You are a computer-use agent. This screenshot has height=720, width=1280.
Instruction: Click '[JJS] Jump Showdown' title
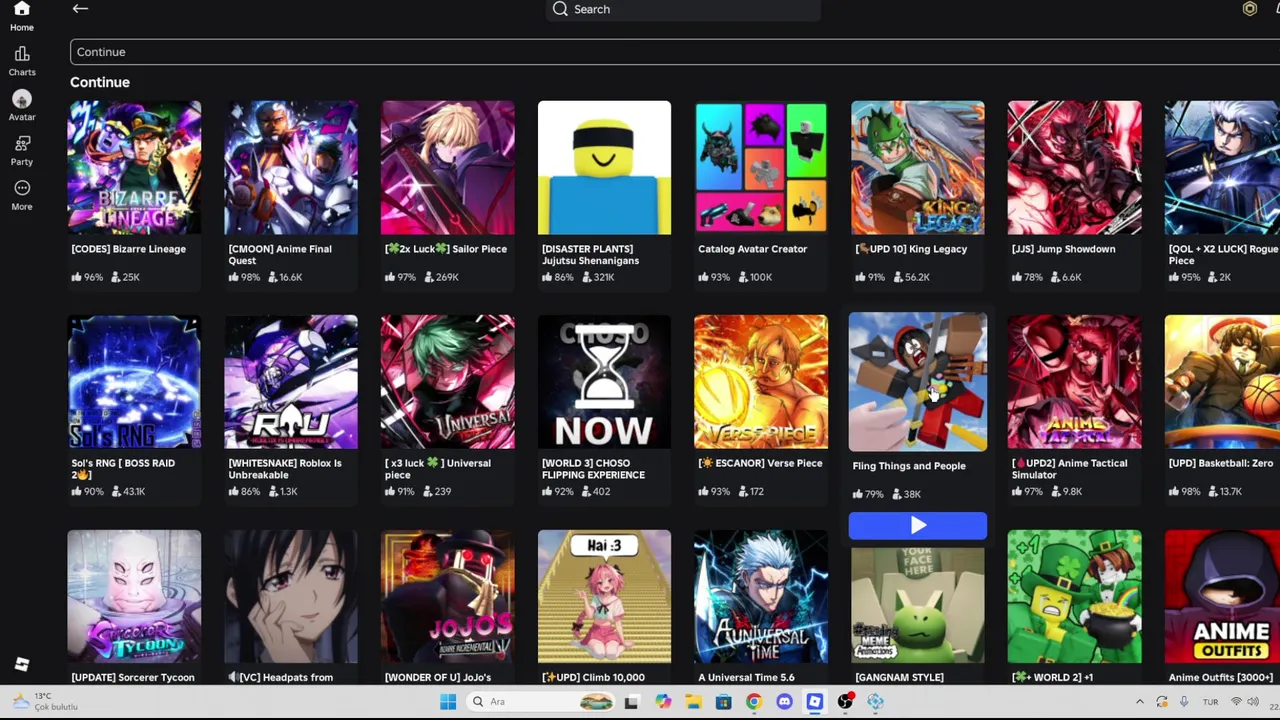(x=1063, y=249)
